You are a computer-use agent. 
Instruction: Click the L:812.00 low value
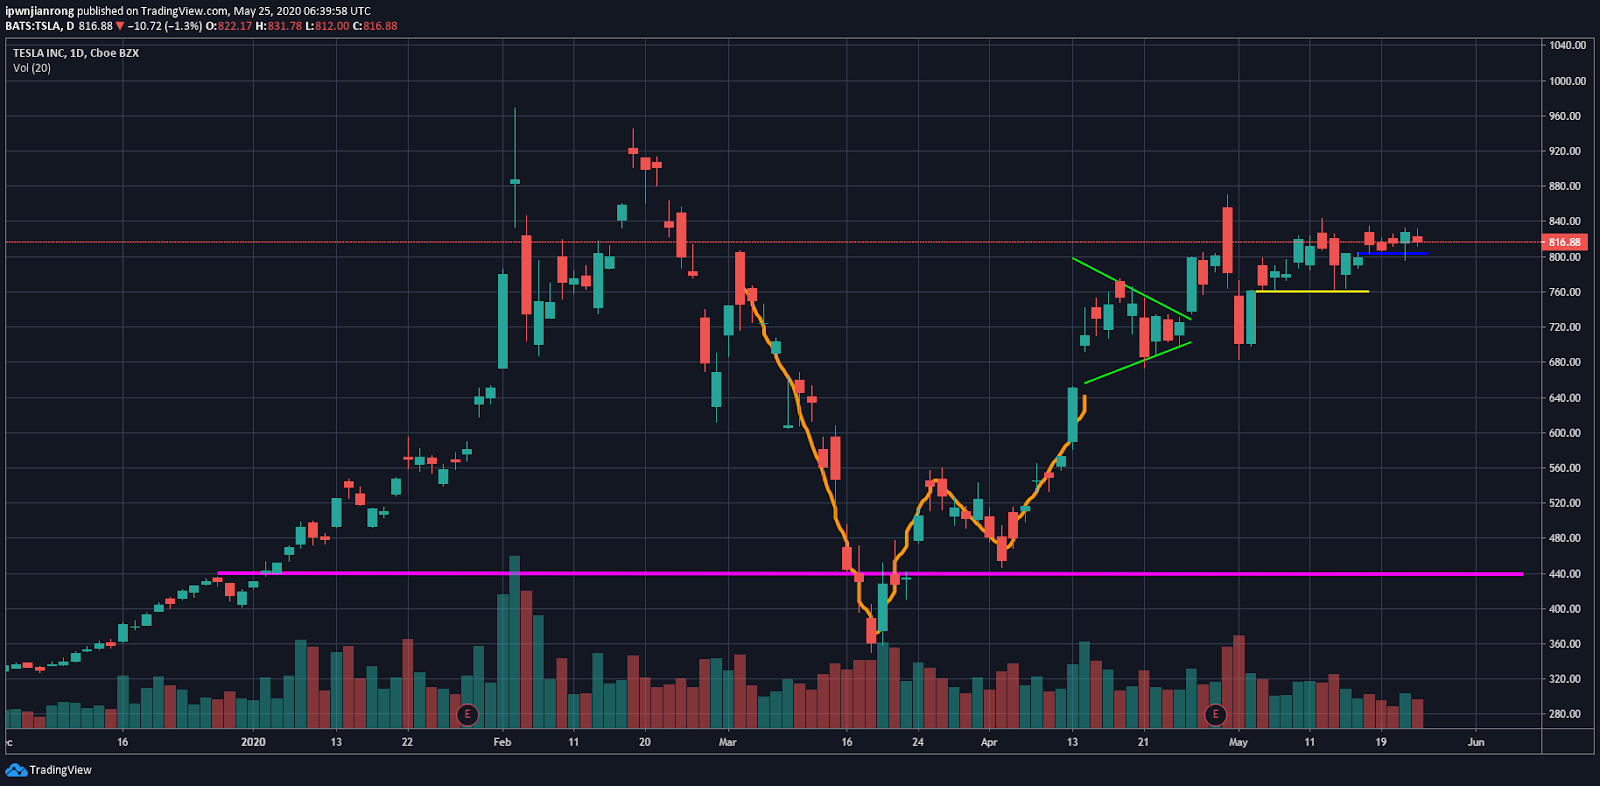click(x=328, y=26)
